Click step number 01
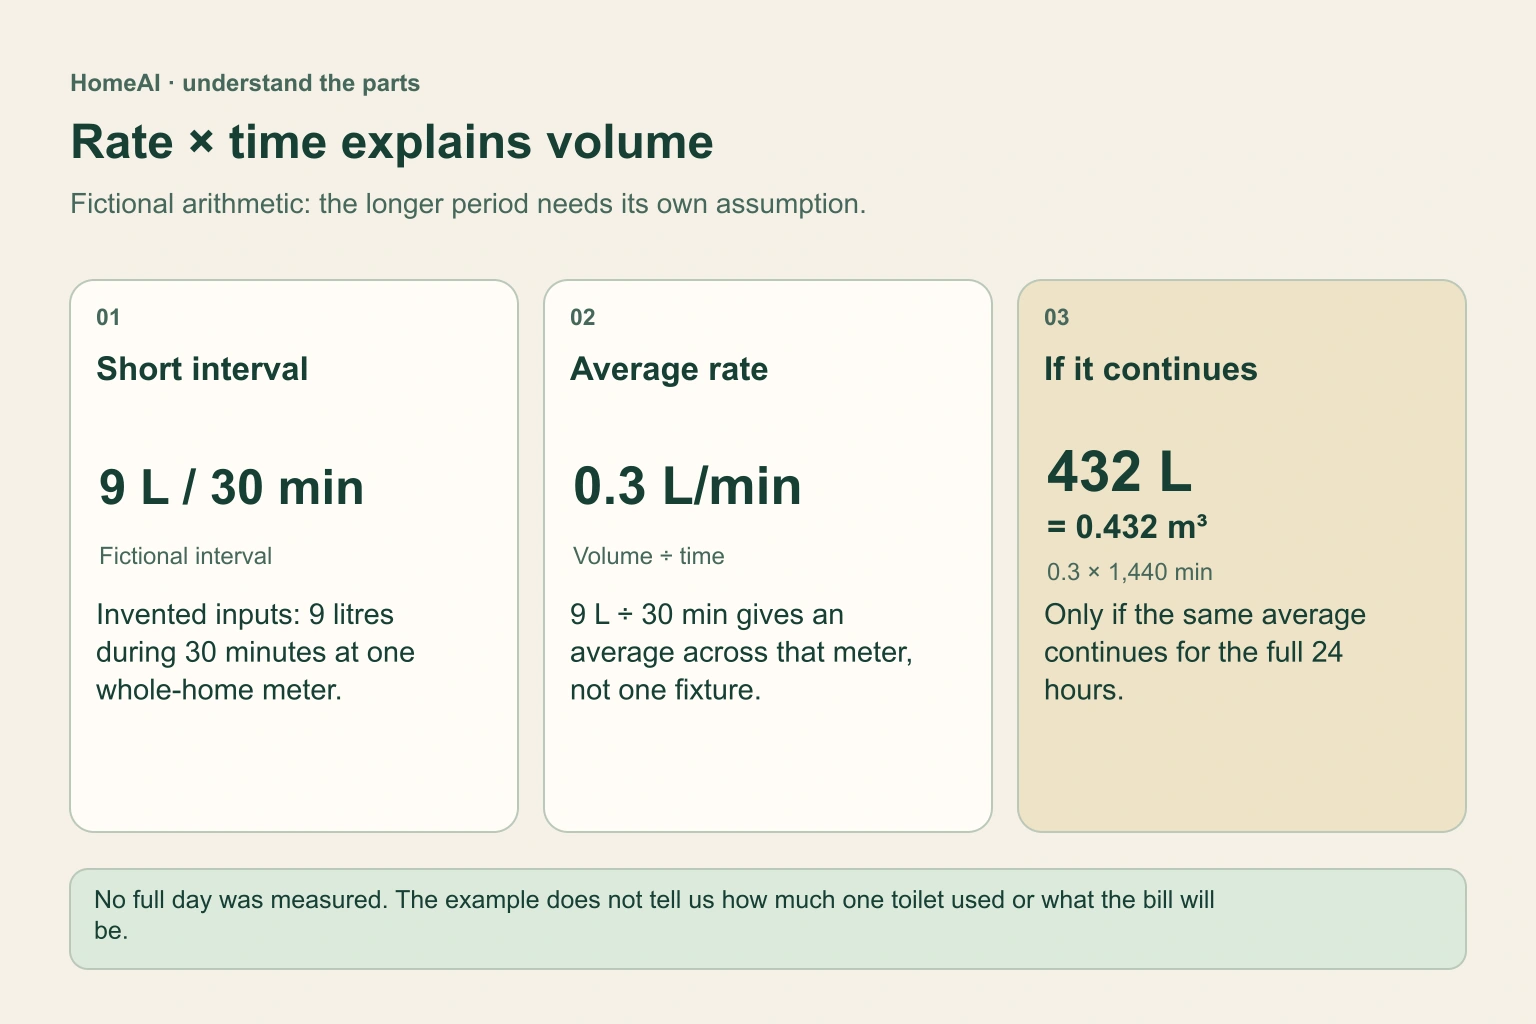This screenshot has height=1024, width=1536. point(108,318)
